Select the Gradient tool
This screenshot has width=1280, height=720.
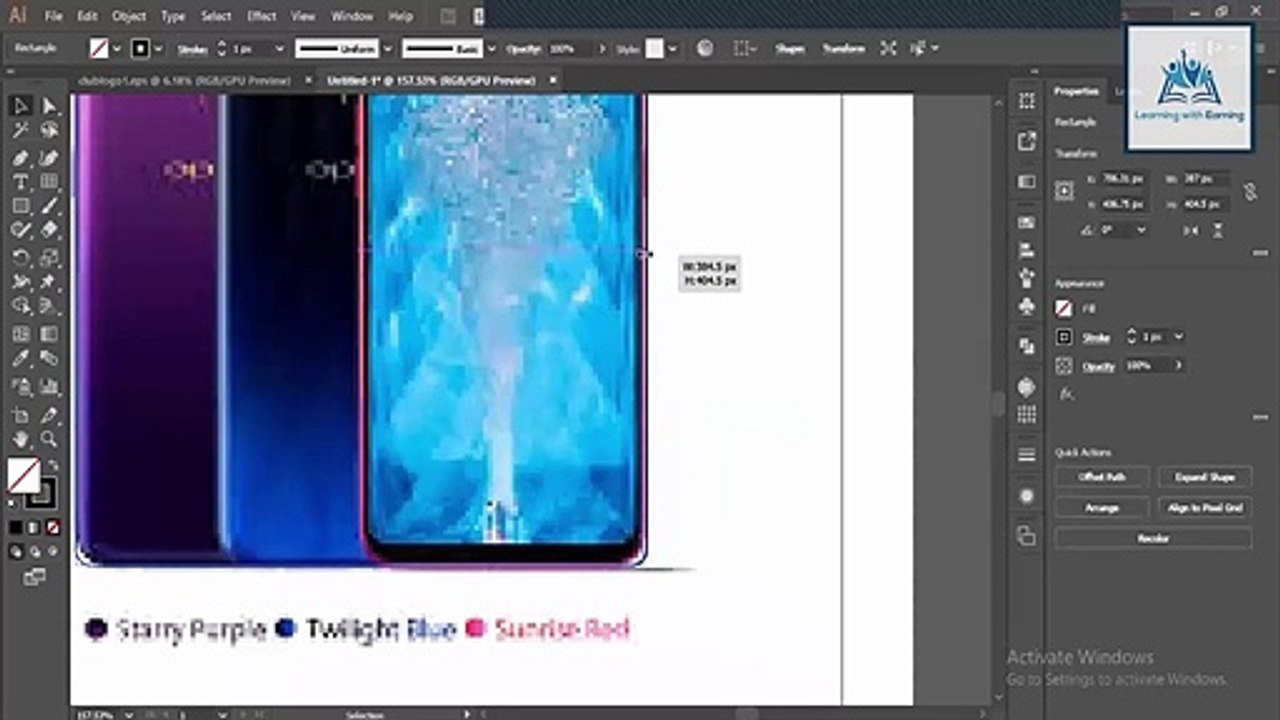point(48,334)
